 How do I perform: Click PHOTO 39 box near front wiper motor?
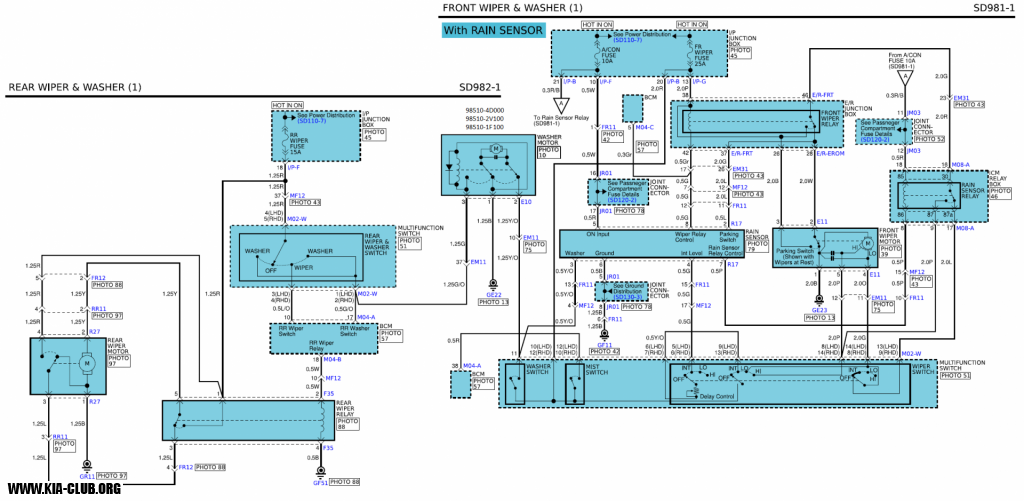pyautogui.click(x=891, y=251)
